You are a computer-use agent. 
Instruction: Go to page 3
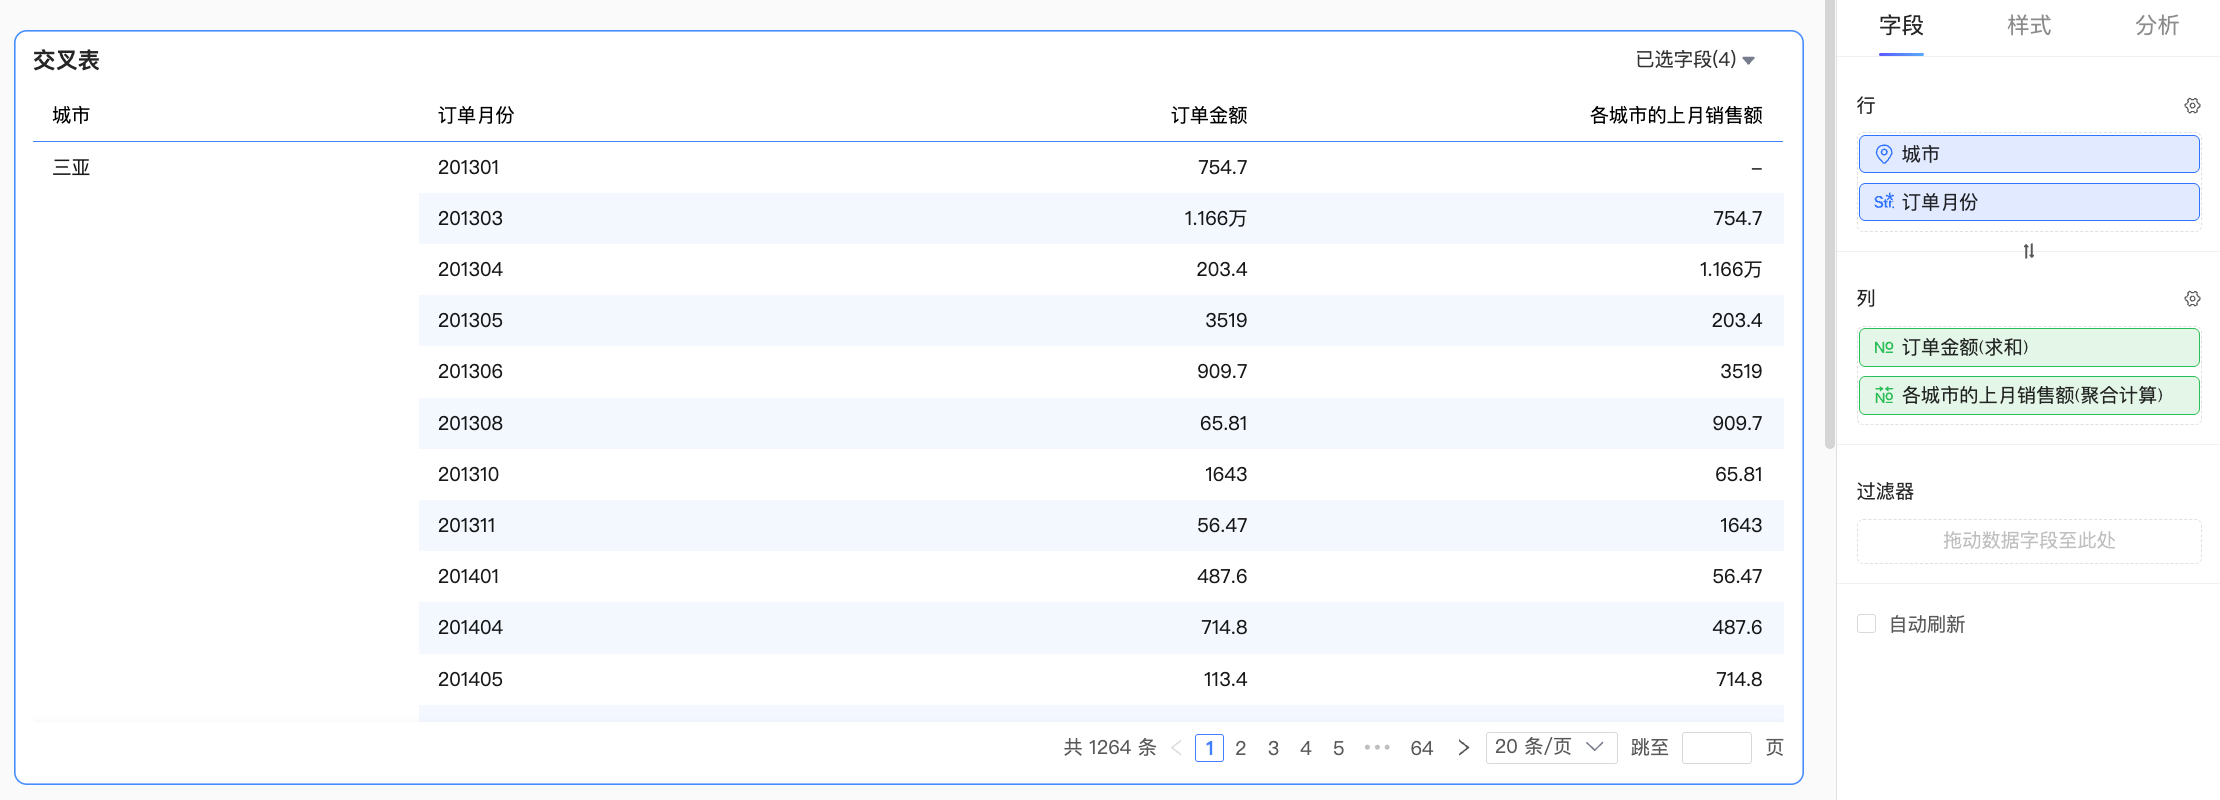1273,748
